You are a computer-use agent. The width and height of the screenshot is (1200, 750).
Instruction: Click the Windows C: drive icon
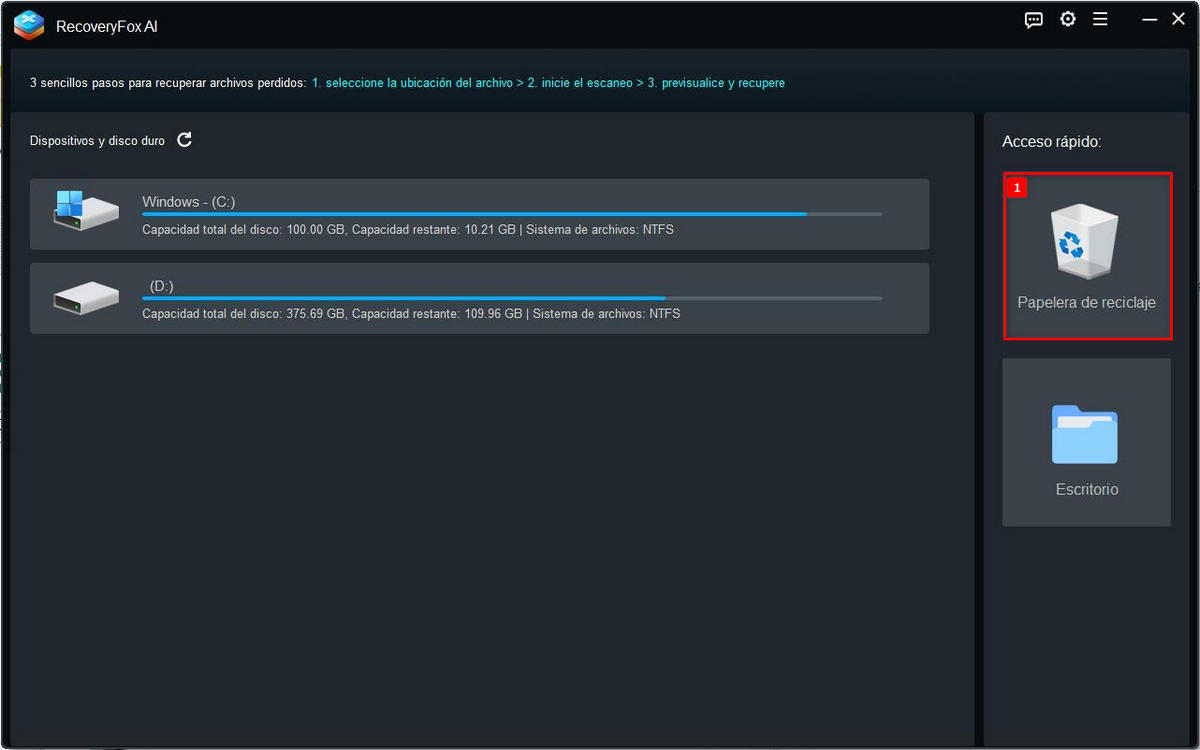(85, 209)
